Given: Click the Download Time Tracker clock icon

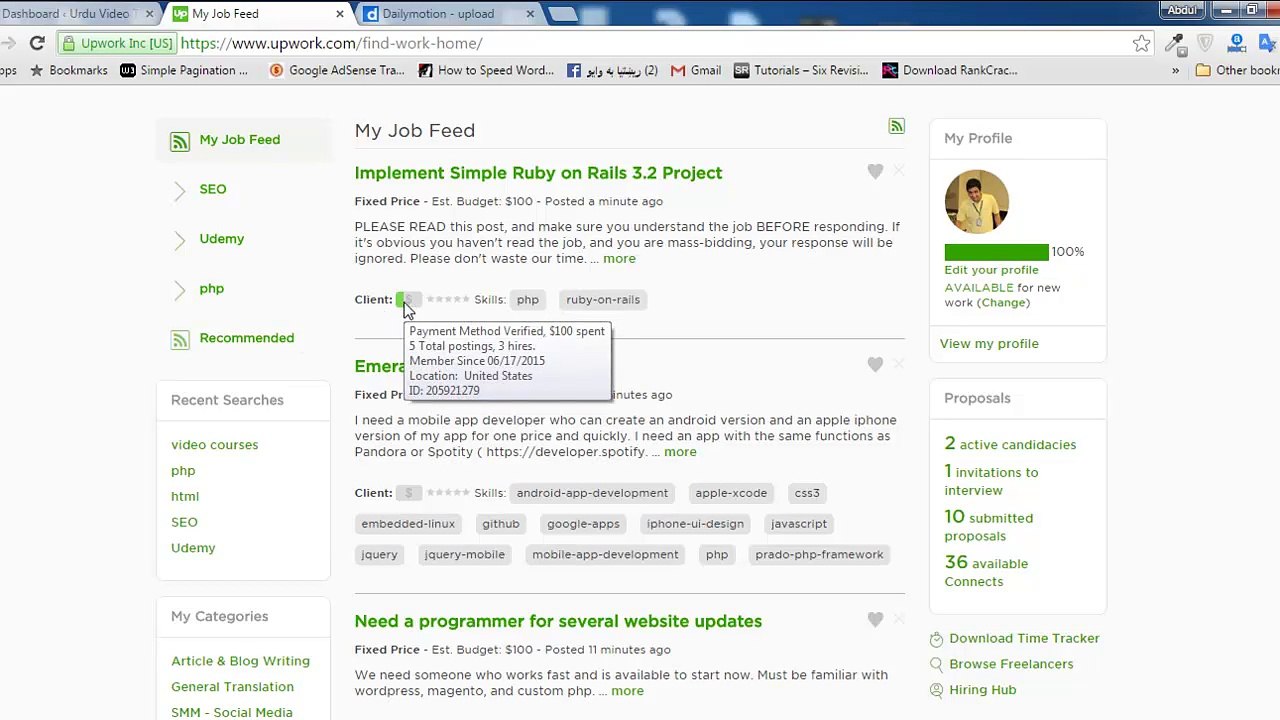Looking at the screenshot, I should pyautogui.click(x=936, y=639).
